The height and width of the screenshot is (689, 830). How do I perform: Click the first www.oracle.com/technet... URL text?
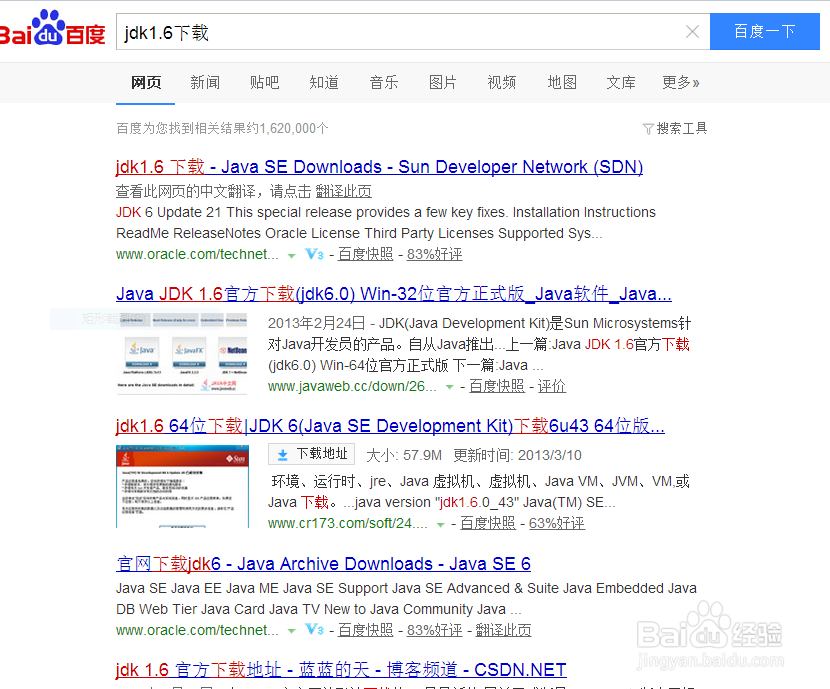coord(197,255)
